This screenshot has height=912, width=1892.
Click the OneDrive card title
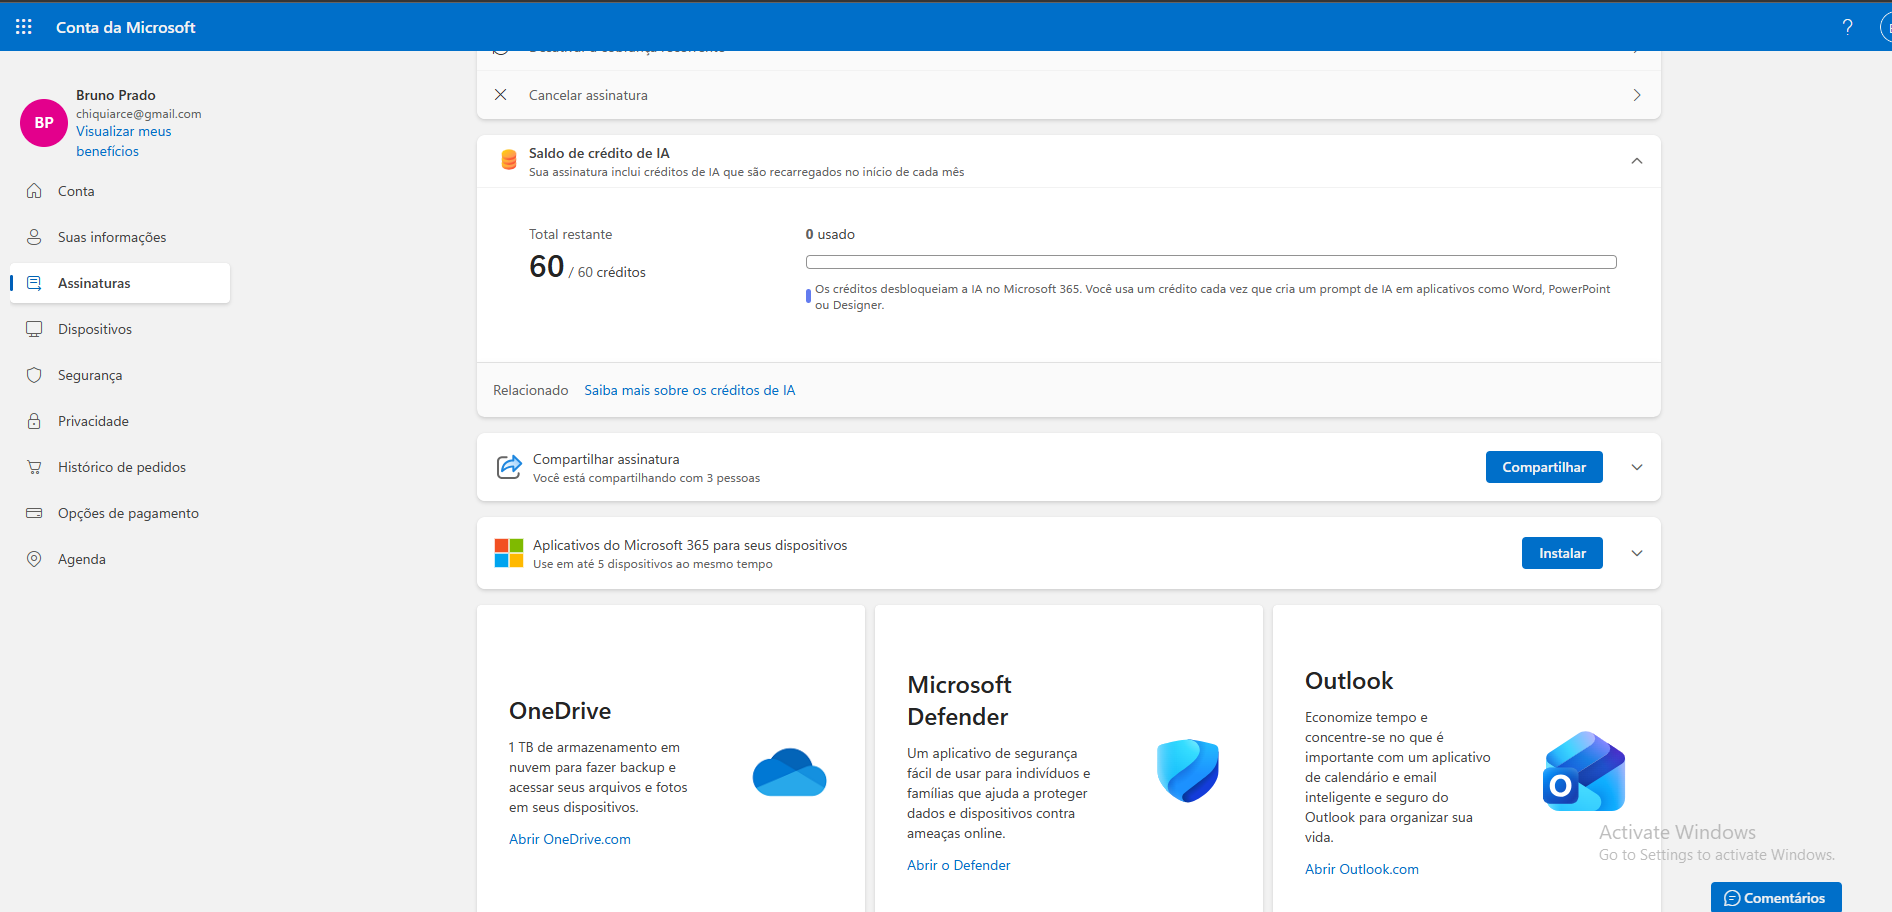click(560, 711)
